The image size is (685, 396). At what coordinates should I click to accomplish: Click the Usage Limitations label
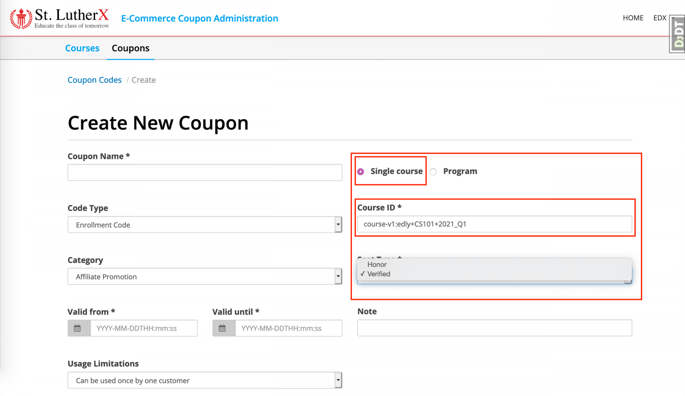click(103, 364)
